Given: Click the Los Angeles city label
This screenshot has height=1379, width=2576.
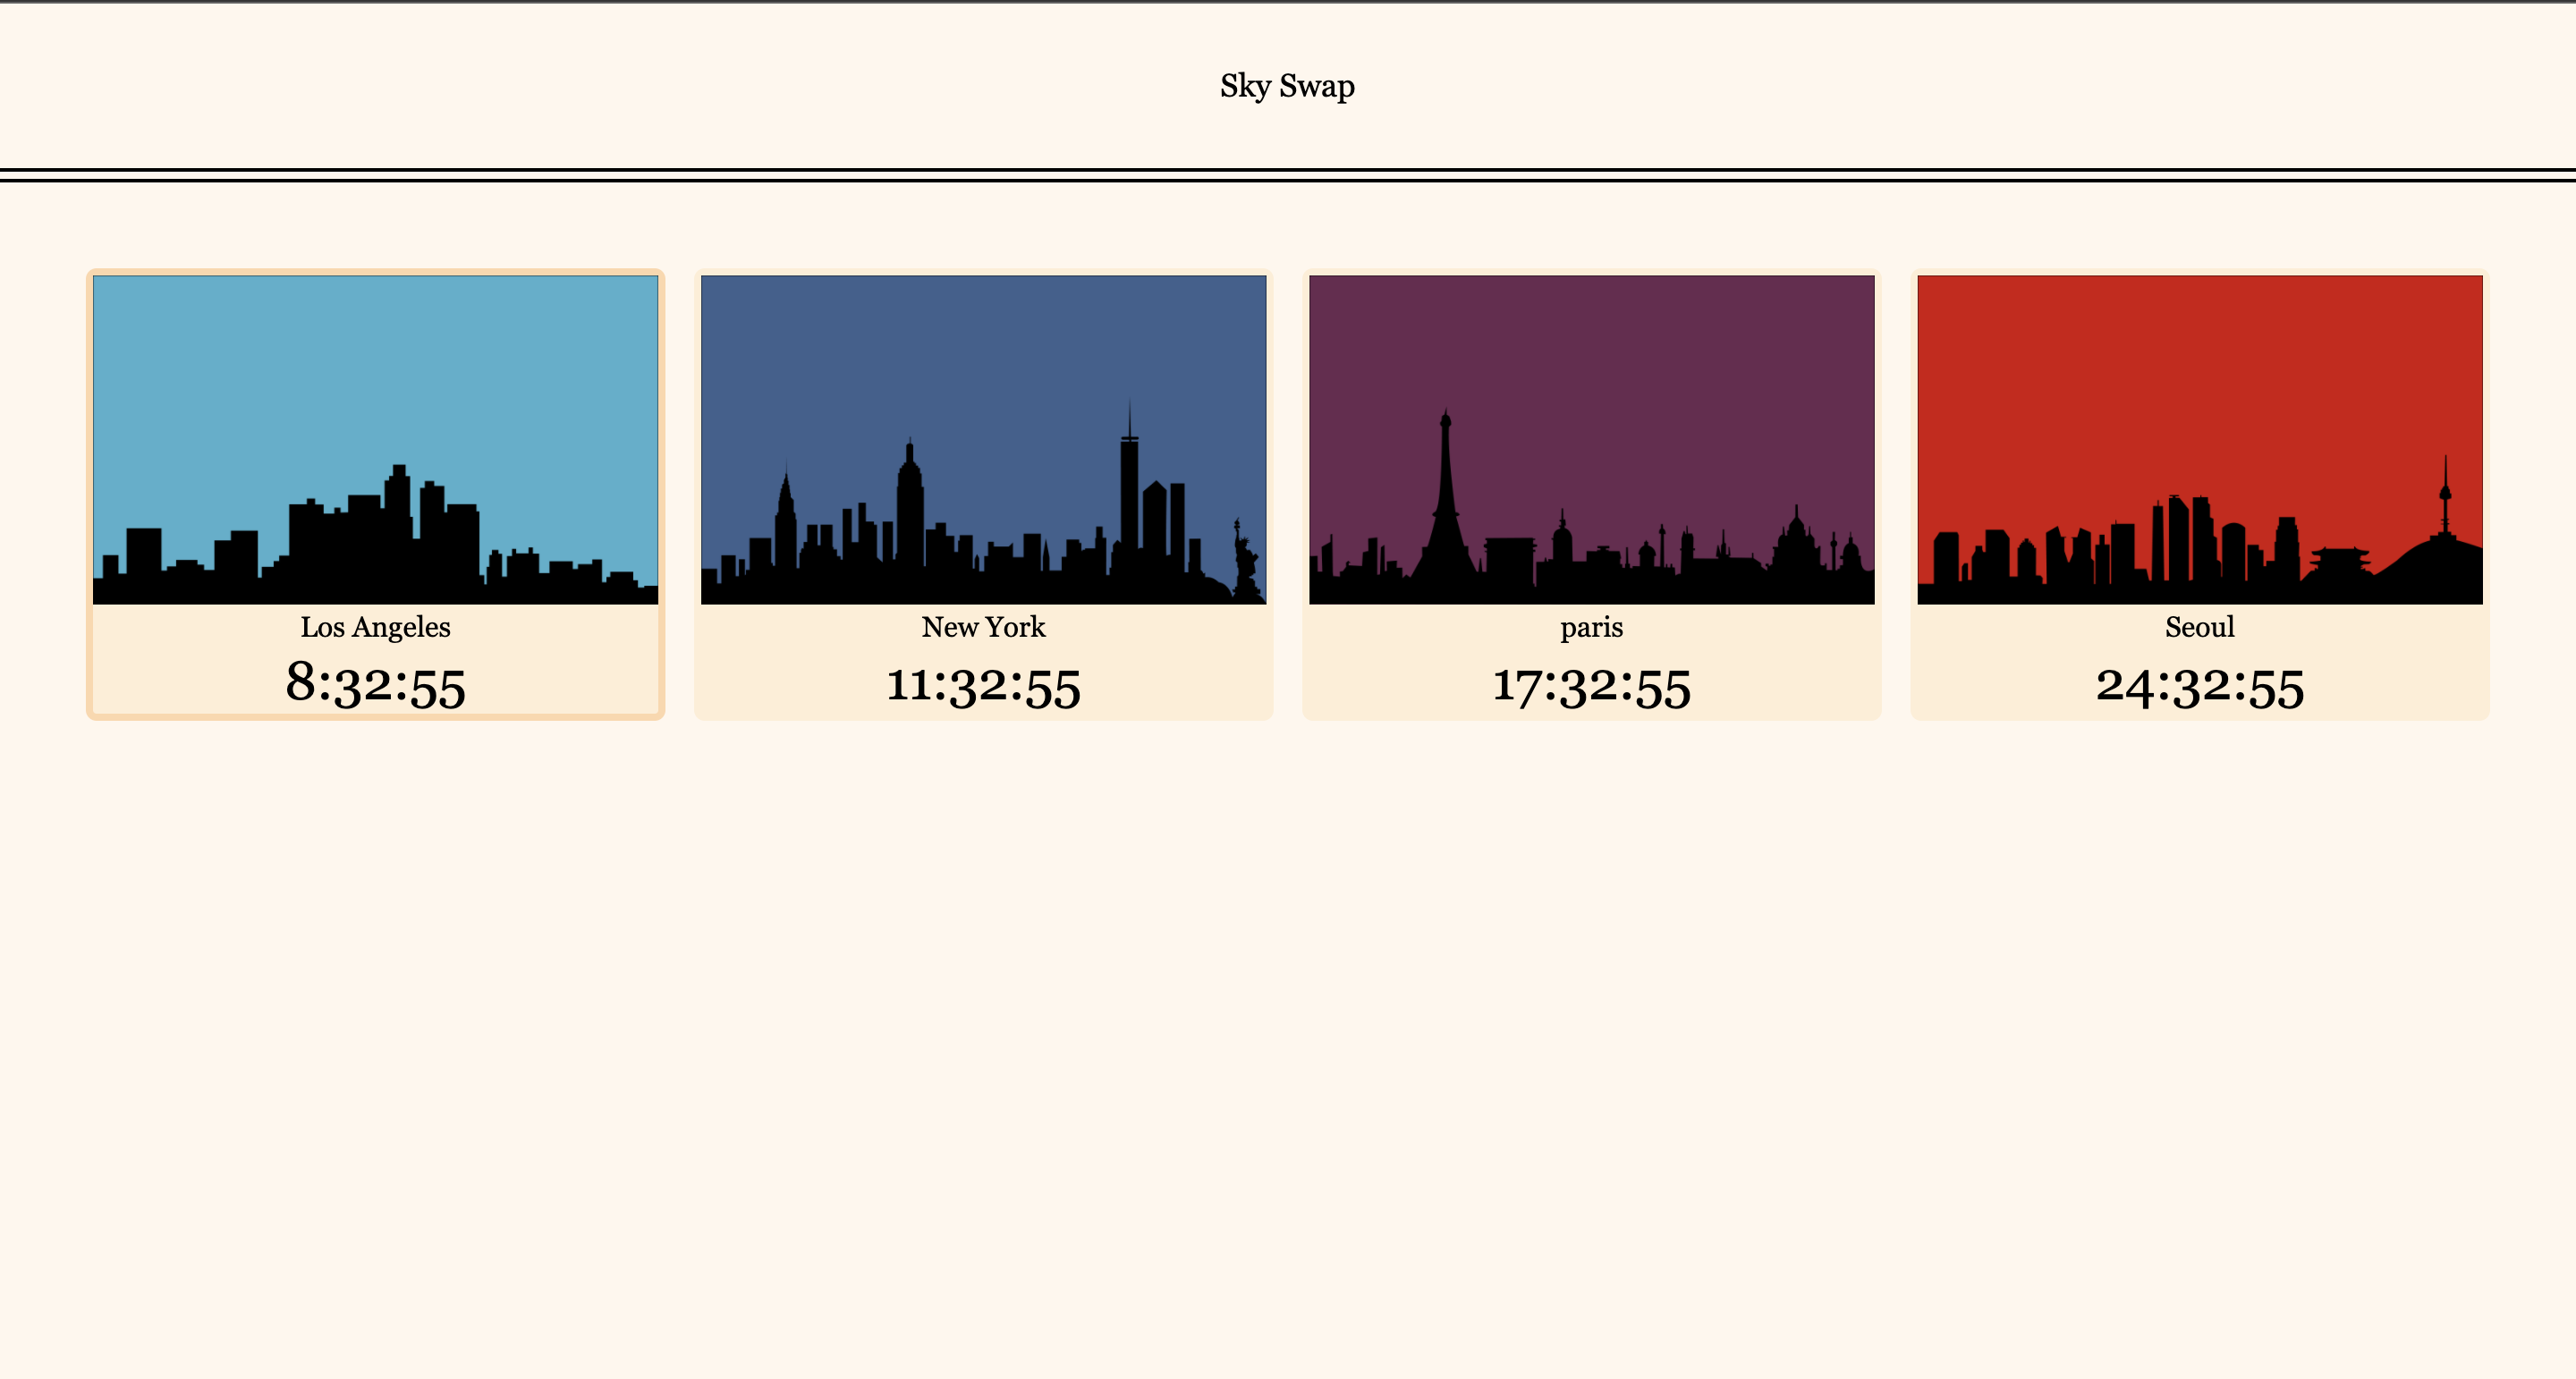Looking at the screenshot, I should (375, 627).
